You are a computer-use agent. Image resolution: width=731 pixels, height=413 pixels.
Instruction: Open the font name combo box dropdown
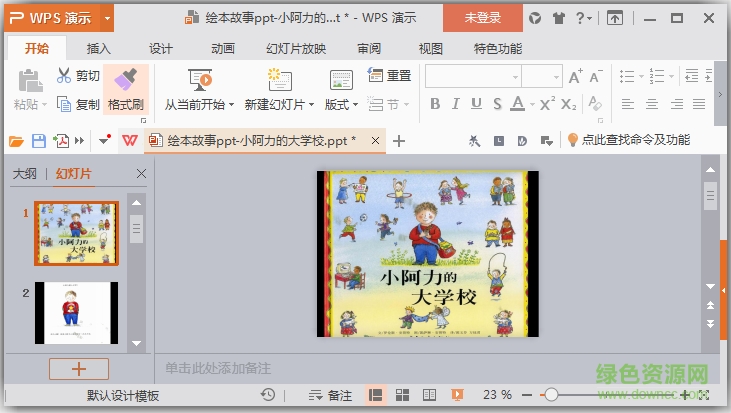(x=515, y=77)
